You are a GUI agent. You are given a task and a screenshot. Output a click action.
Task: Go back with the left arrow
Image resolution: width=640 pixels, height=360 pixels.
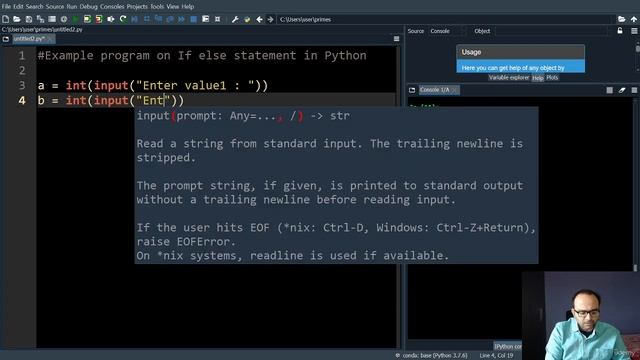259,19
